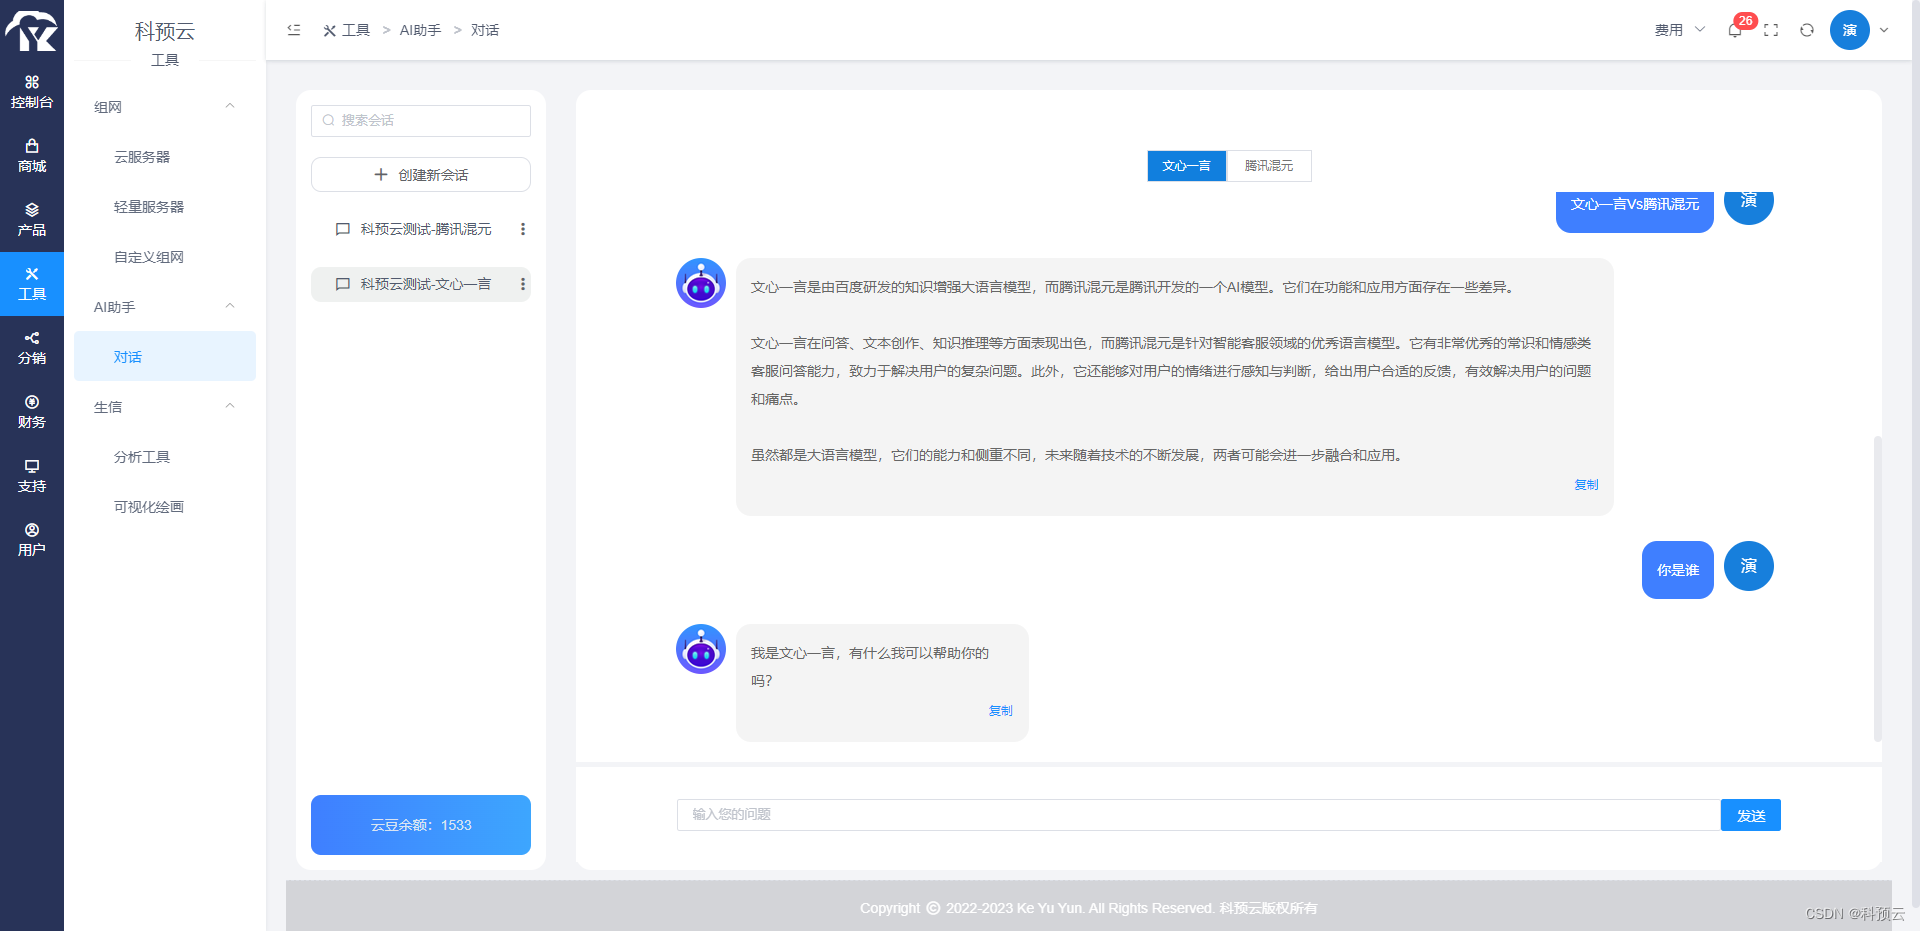Screen dimensions: 1920x931
Task: Collapse the sidebar with the fold icon
Action: 294,30
